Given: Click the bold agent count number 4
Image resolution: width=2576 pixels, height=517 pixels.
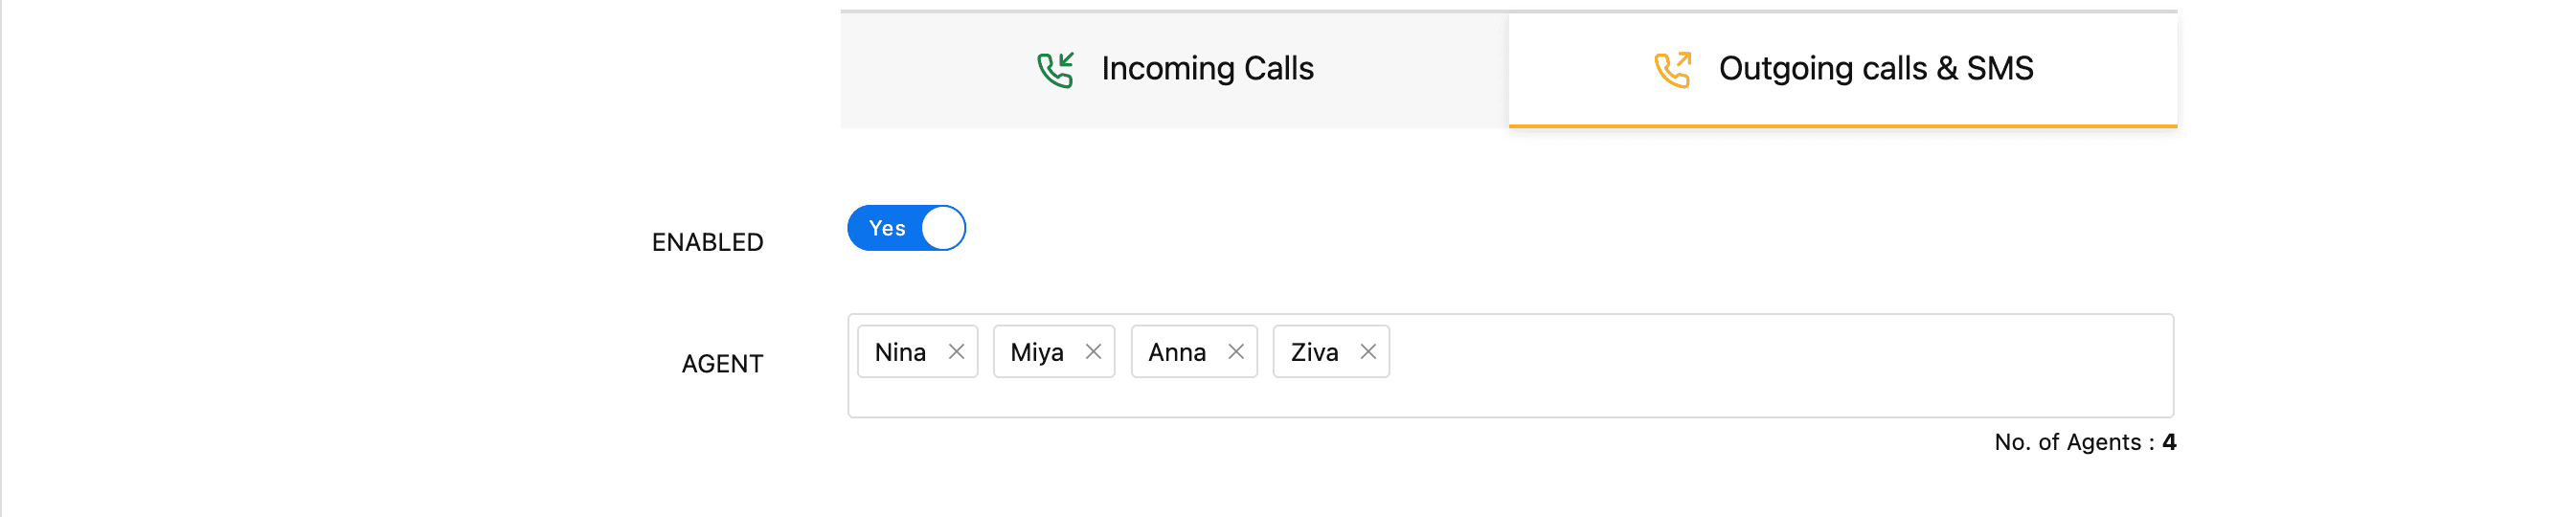Looking at the screenshot, I should [x=2169, y=443].
